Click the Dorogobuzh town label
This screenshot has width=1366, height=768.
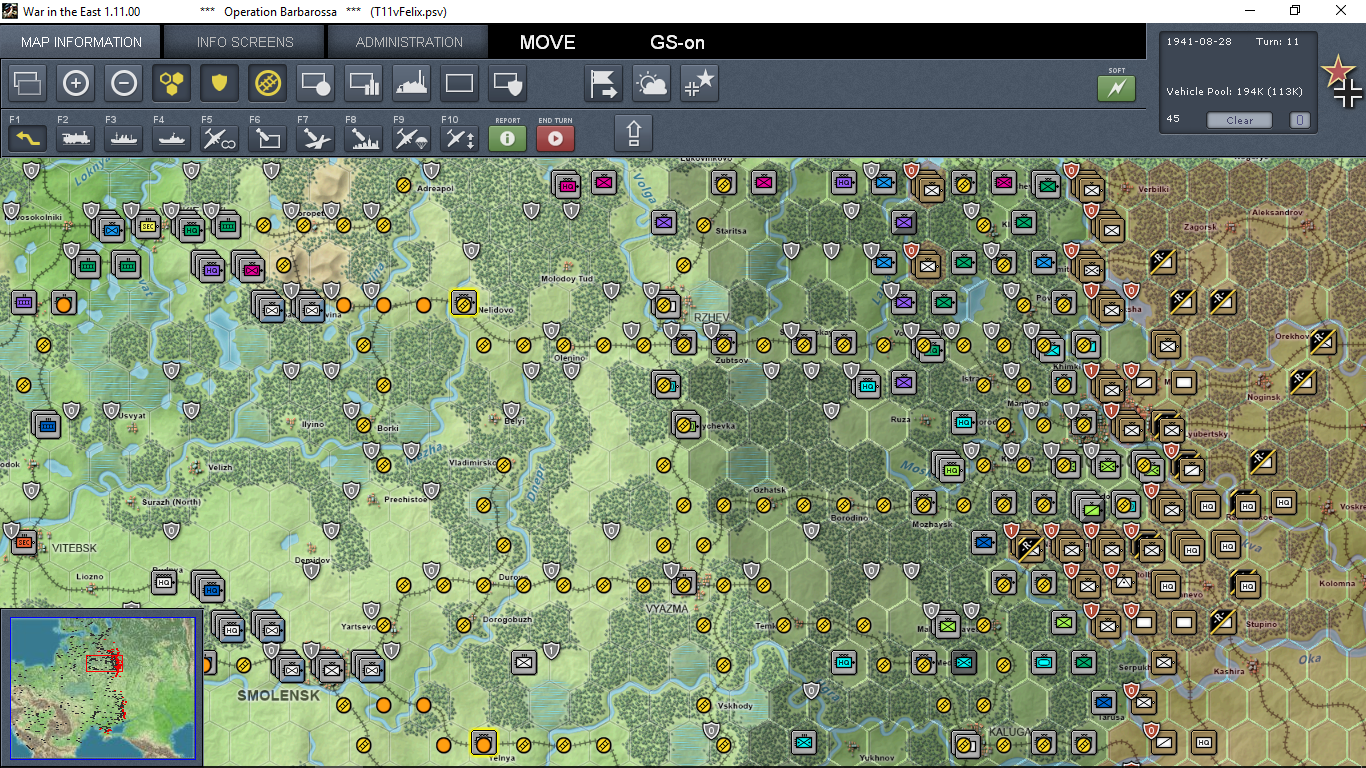click(x=508, y=620)
